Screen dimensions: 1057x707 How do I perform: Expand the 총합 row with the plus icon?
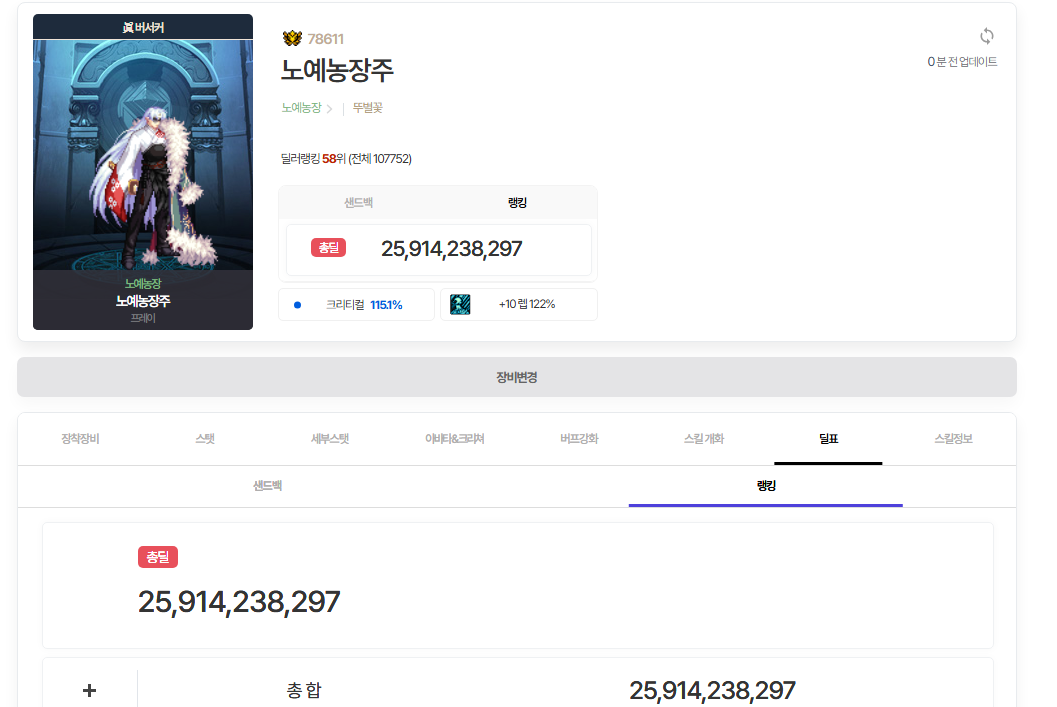[89, 690]
